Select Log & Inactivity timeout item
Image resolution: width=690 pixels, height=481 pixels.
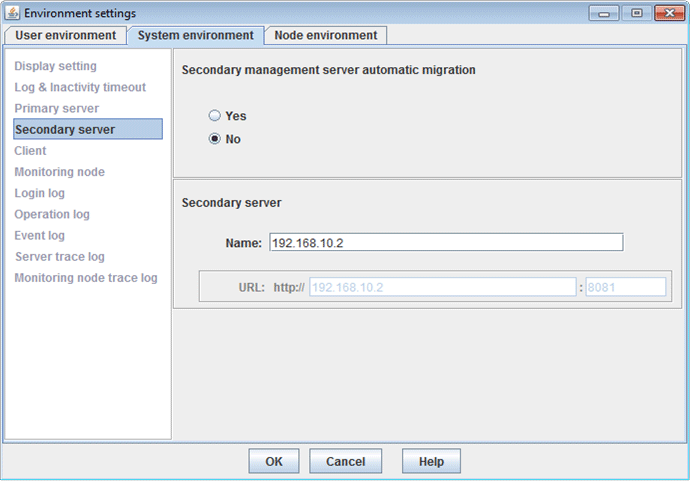(x=80, y=87)
